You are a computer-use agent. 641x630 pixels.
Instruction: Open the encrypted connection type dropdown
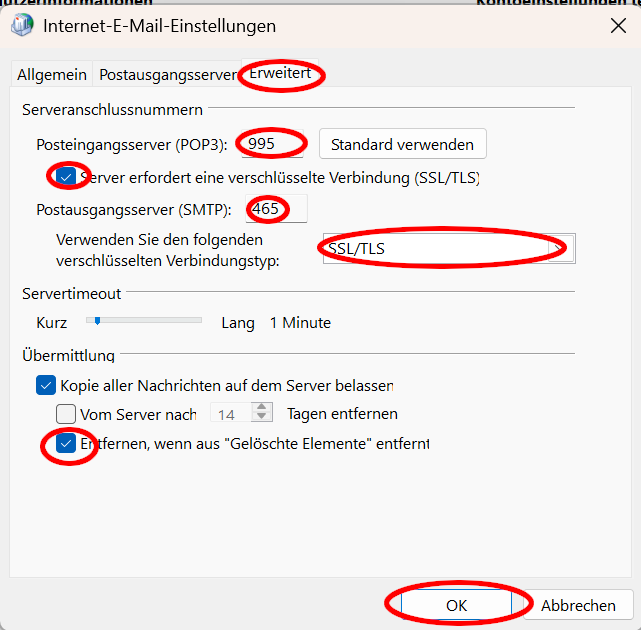[x=446, y=248]
